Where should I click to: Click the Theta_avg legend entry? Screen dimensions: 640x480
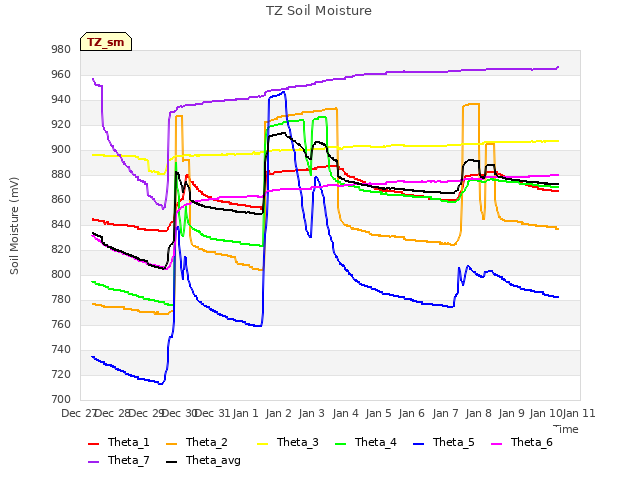(203, 460)
